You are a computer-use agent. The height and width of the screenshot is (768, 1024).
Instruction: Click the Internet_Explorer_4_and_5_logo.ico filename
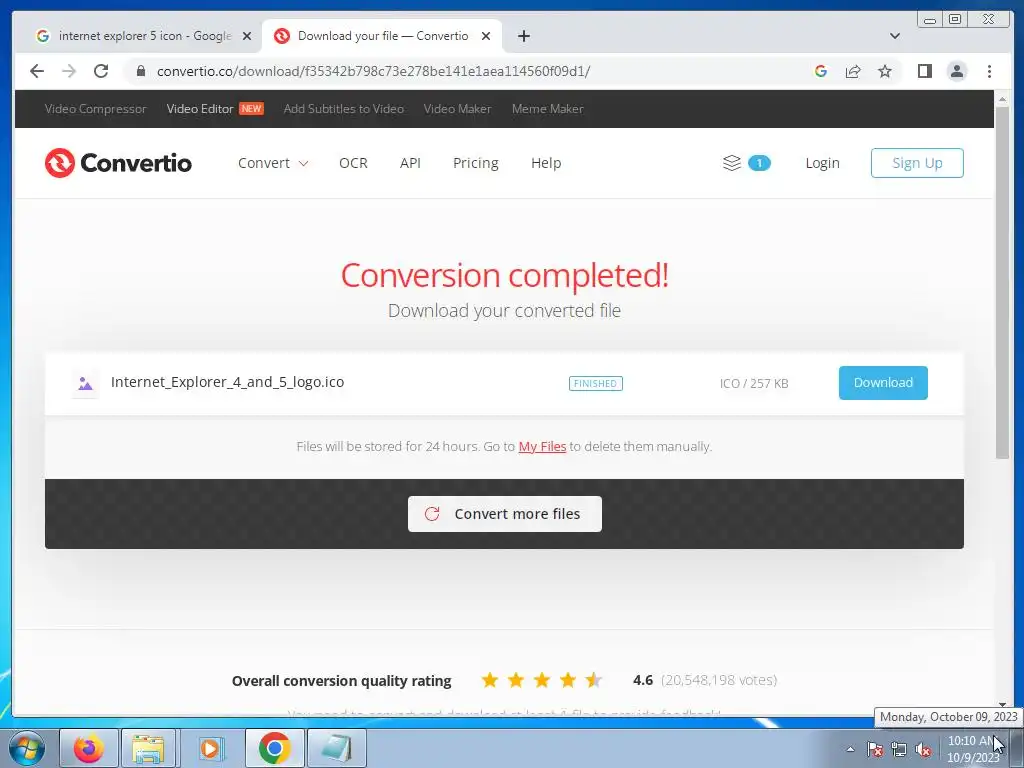point(227,382)
